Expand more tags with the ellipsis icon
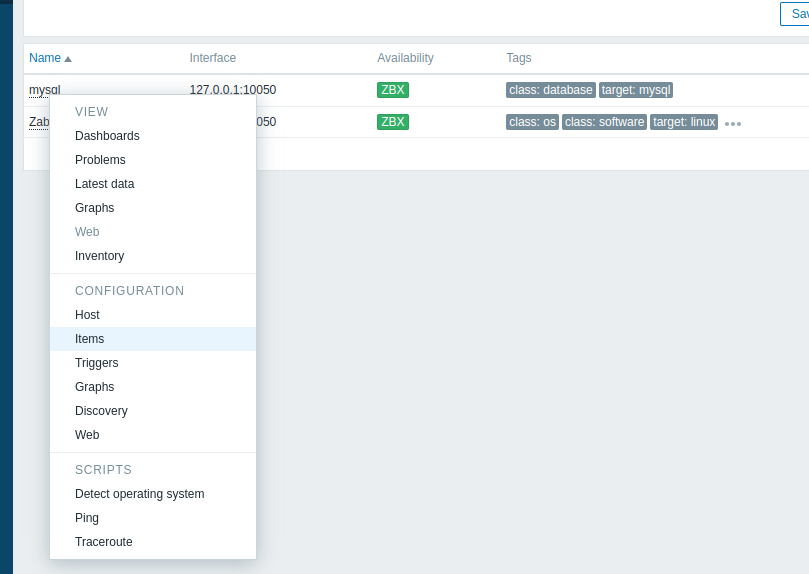Viewport: 809px width, 574px height. pyautogui.click(x=733, y=124)
